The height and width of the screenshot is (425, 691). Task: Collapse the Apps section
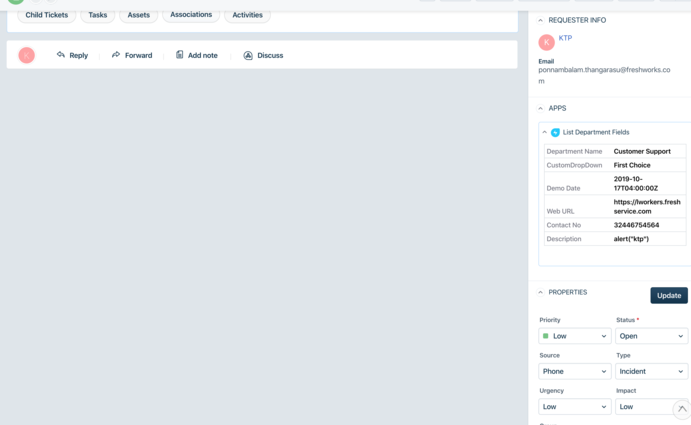(540, 108)
